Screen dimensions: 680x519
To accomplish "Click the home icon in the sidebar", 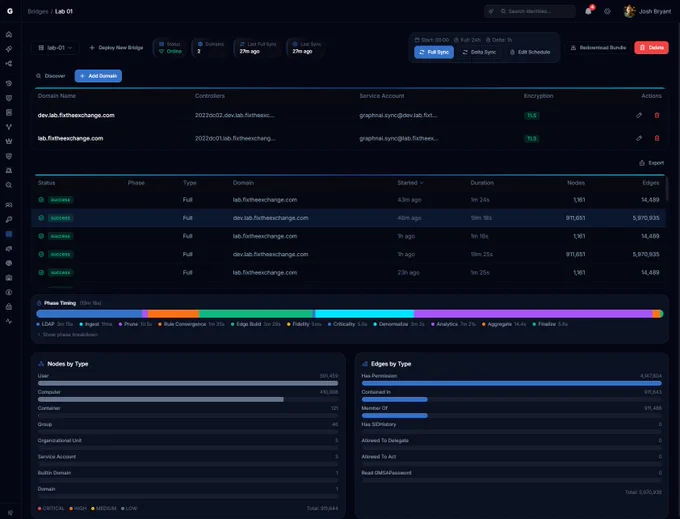I will point(9,34).
